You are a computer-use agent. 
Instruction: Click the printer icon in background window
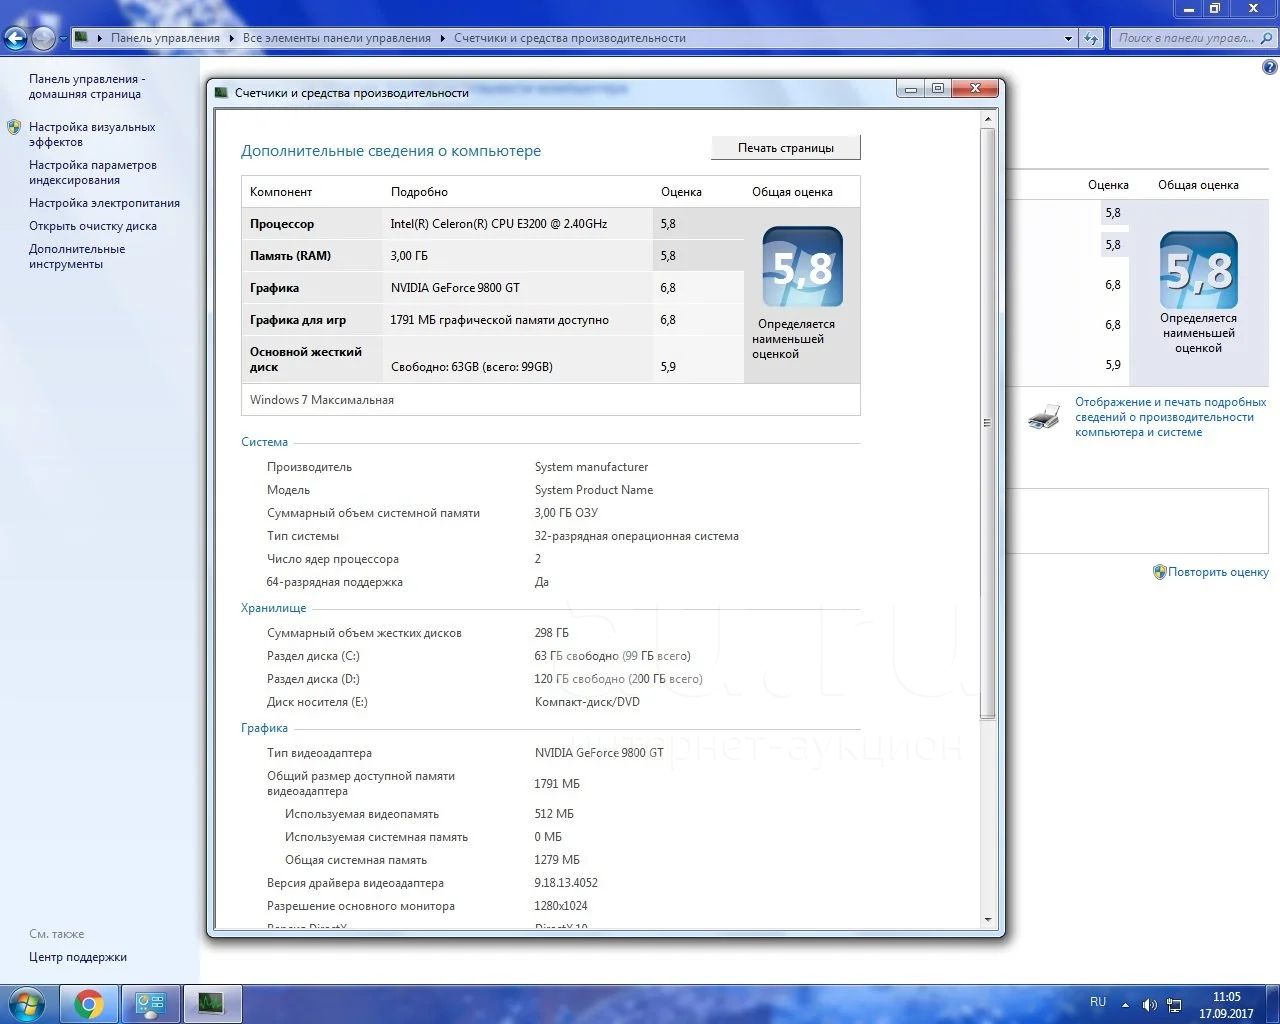1044,417
